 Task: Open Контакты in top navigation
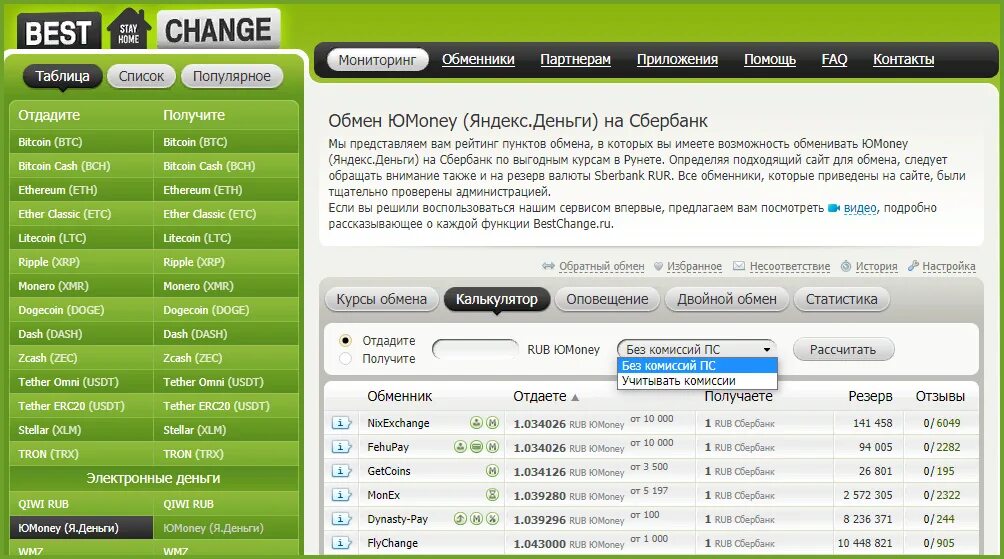tap(903, 60)
